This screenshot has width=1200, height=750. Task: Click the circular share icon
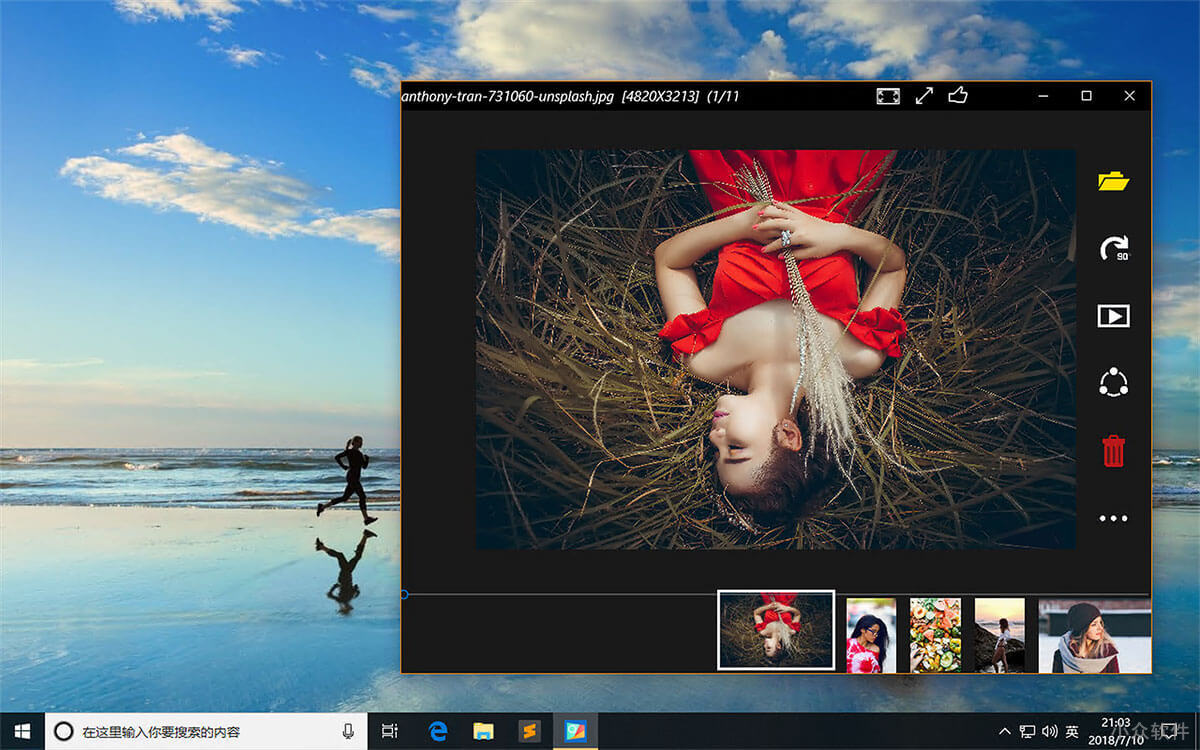(1113, 383)
